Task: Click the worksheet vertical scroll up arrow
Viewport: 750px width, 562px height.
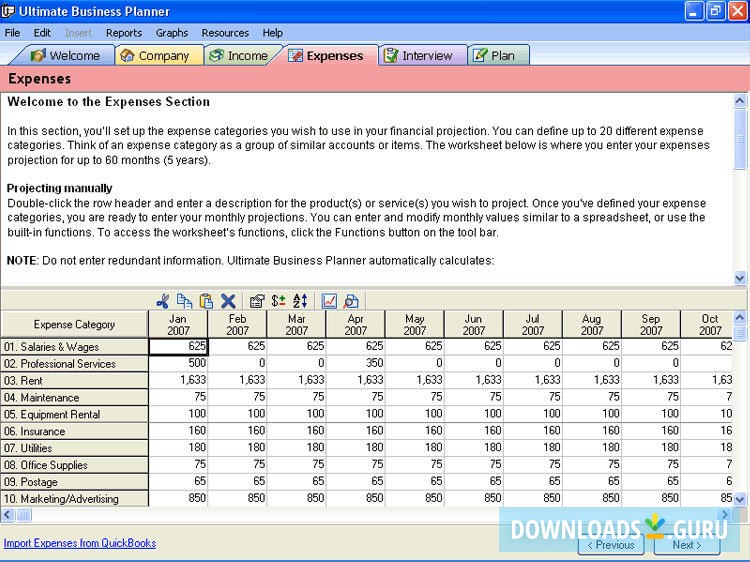Action: (739, 318)
